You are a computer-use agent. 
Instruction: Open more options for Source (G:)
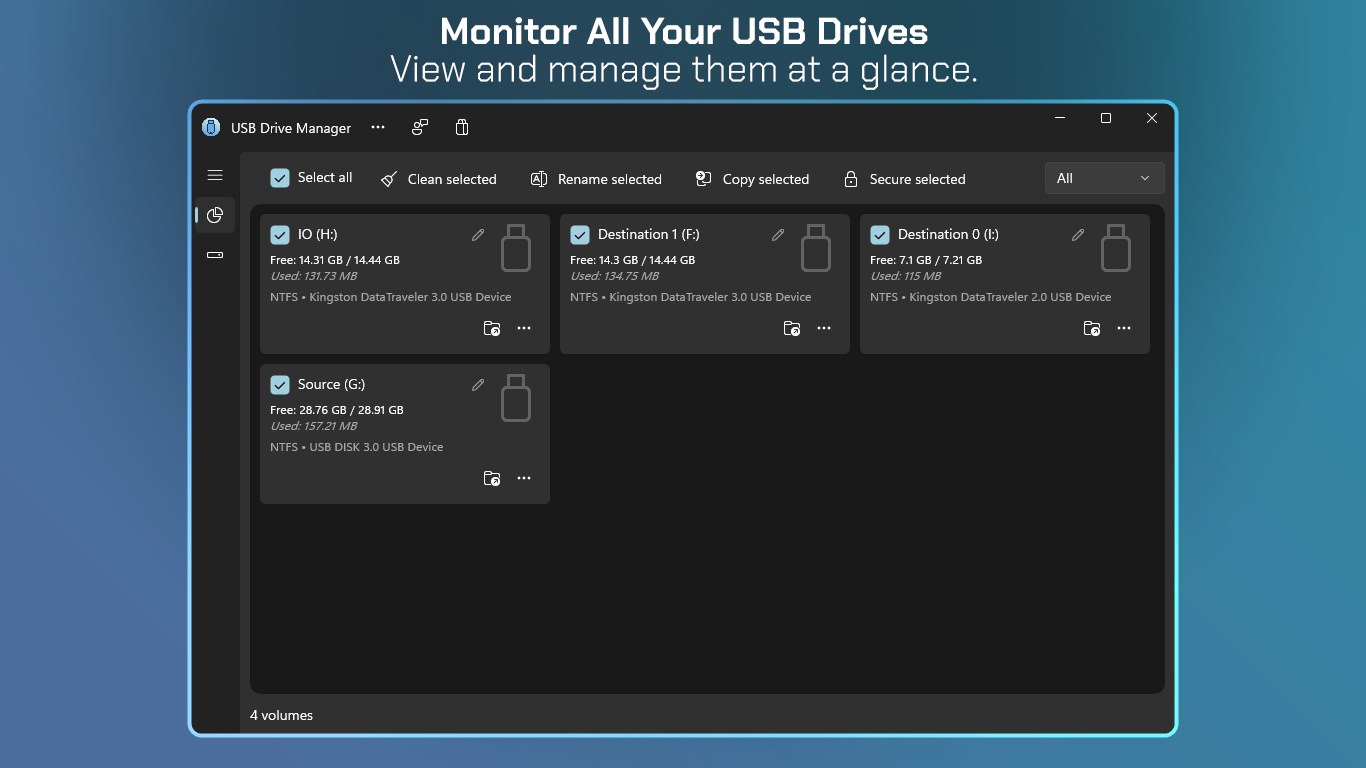pyautogui.click(x=524, y=478)
